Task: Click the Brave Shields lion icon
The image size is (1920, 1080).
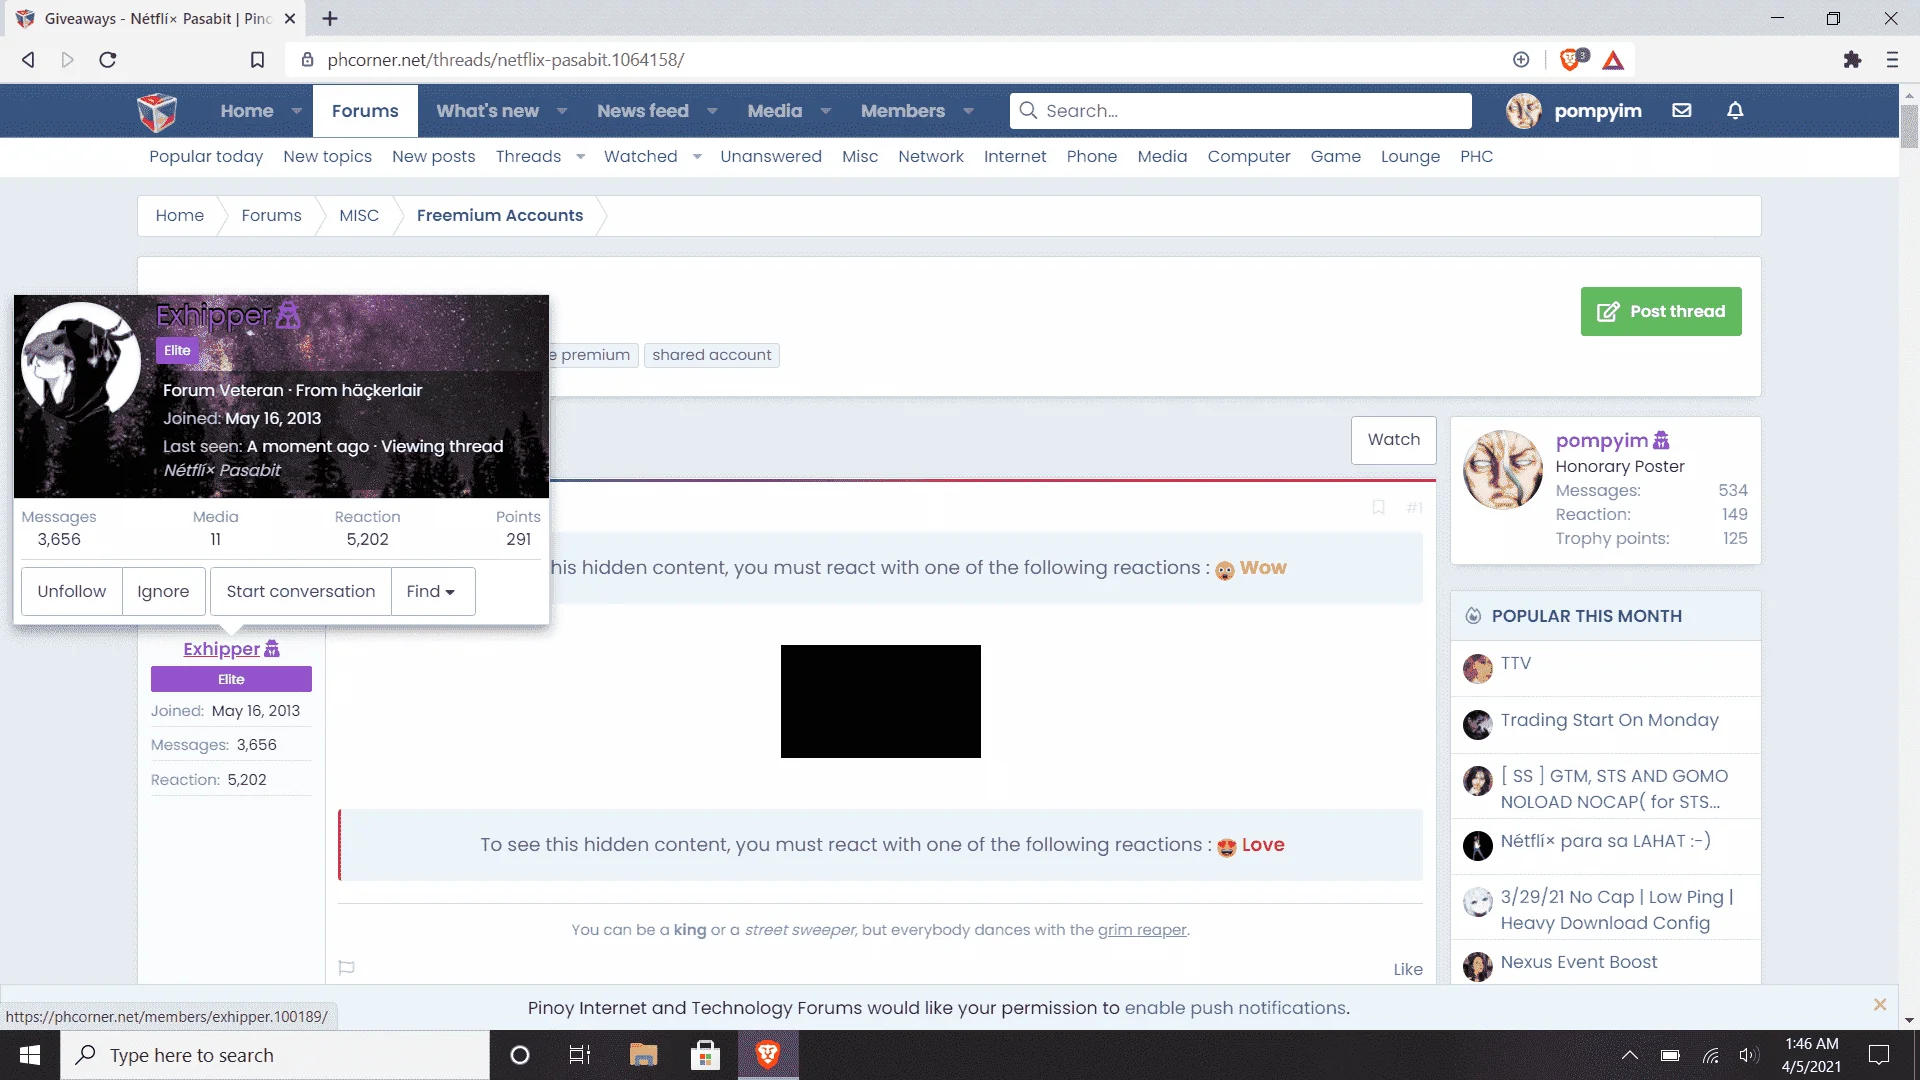Action: [x=1572, y=60]
